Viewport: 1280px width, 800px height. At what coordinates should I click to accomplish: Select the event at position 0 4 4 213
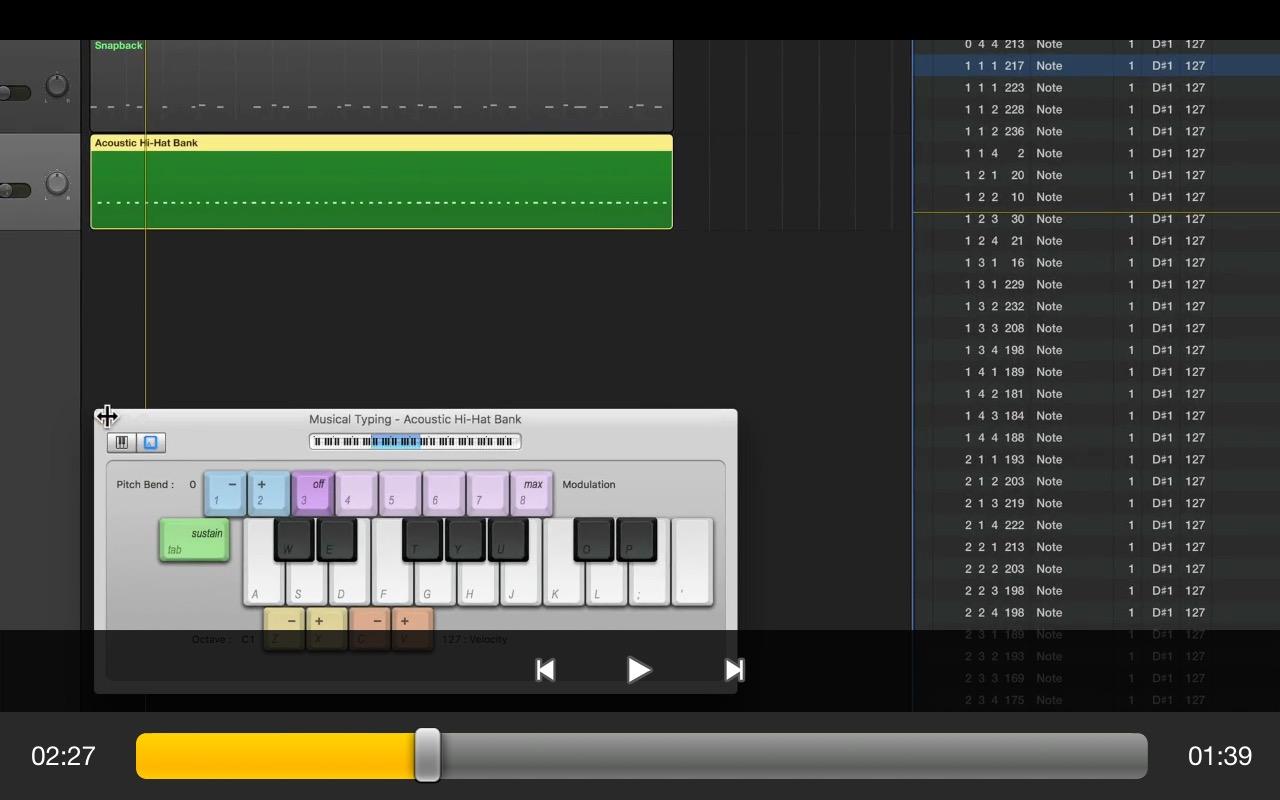point(1096,44)
